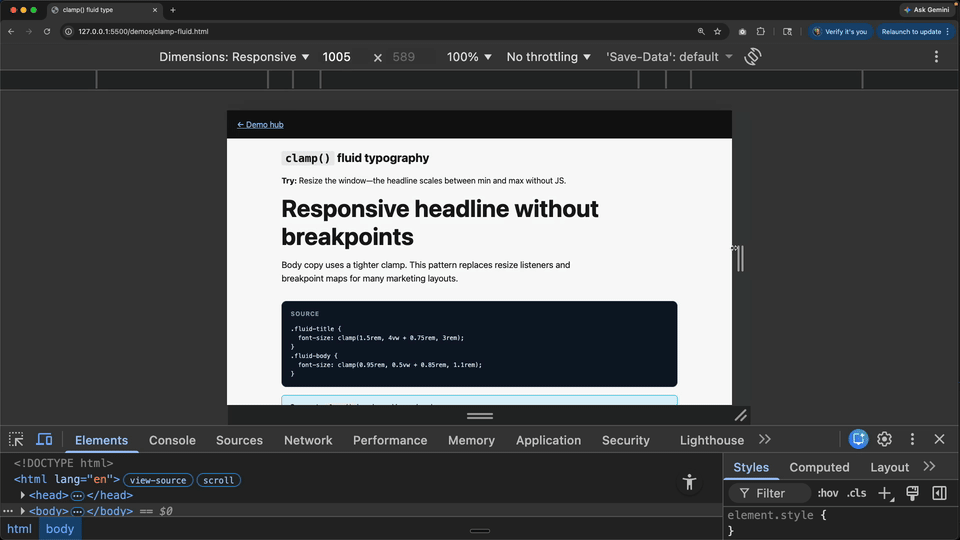
Task: Toggle the device toolbar icon
Action: [x=44, y=440]
